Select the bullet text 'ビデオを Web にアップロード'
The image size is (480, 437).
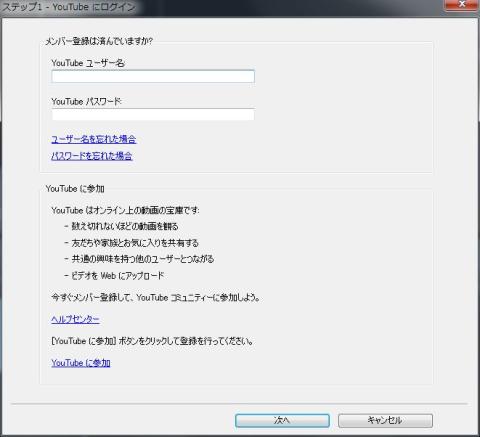point(118,276)
